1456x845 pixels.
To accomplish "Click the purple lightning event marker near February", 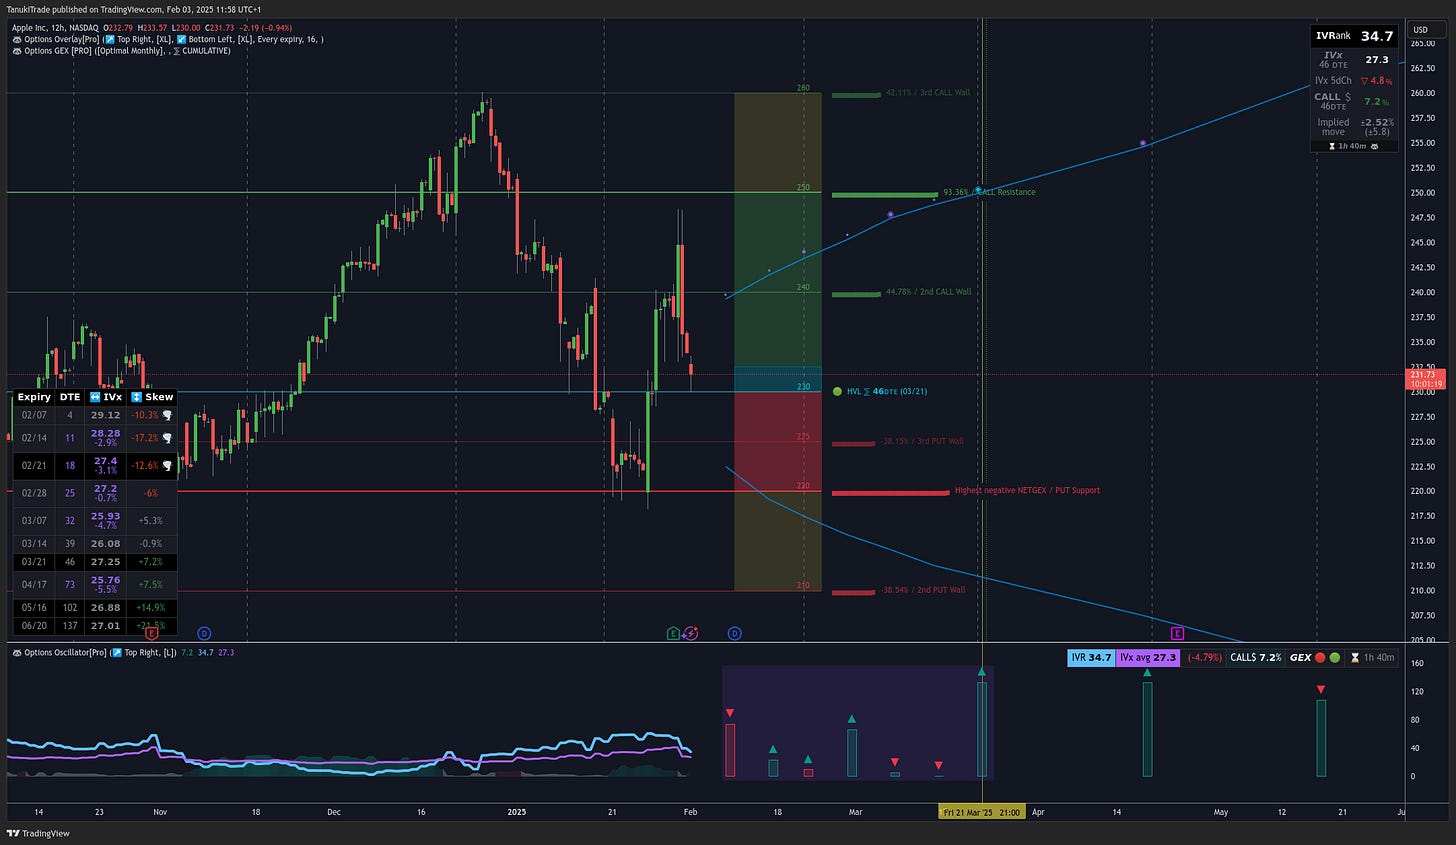I will pyautogui.click(x=691, y=633).
